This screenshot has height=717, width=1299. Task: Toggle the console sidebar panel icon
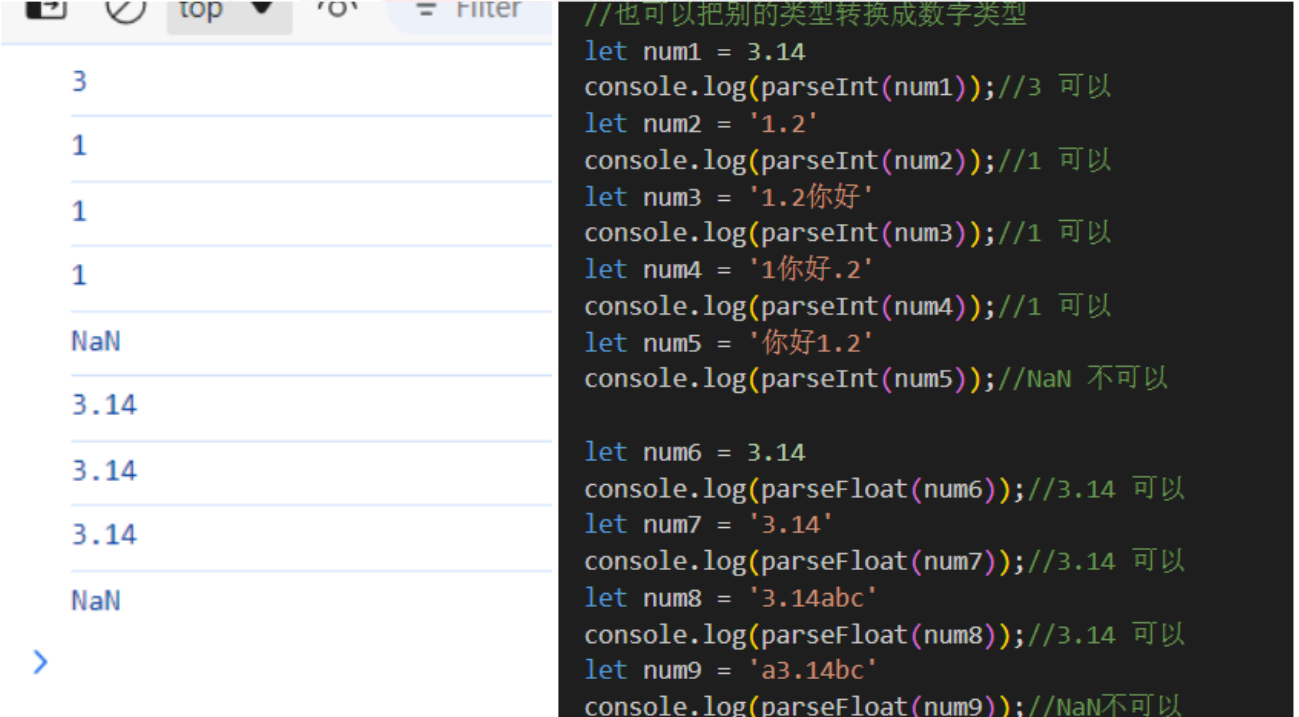coord(45,9)
